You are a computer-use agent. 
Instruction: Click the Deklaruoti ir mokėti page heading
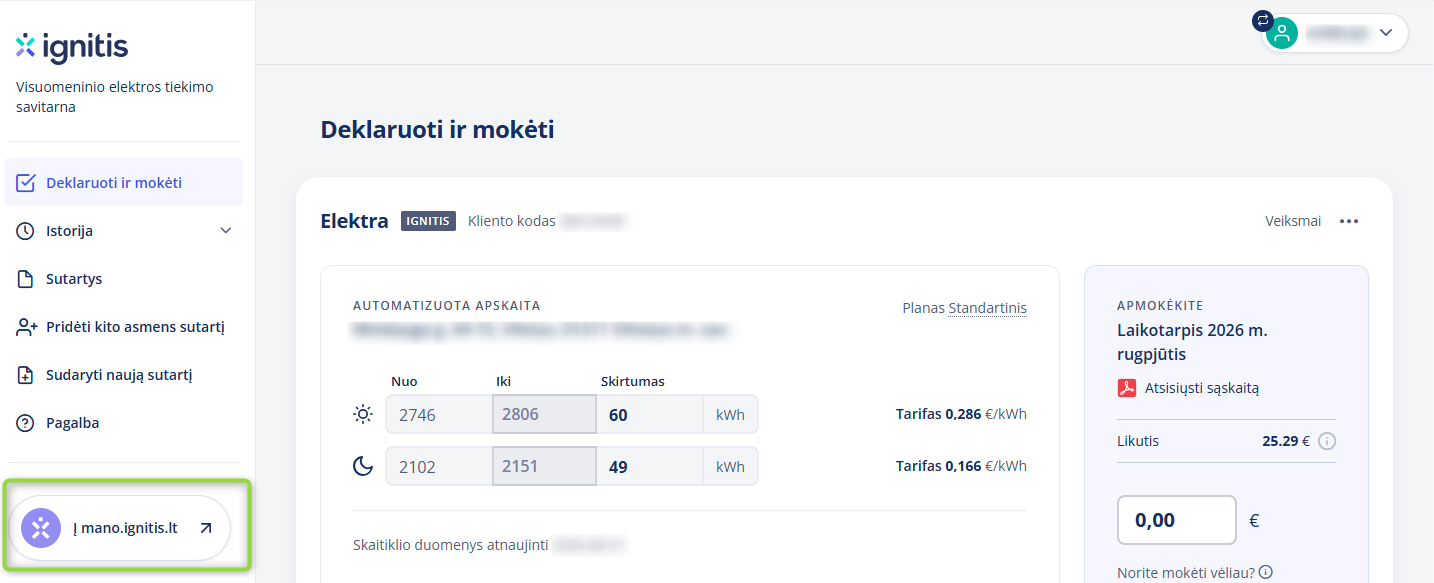tap(437, 129)
